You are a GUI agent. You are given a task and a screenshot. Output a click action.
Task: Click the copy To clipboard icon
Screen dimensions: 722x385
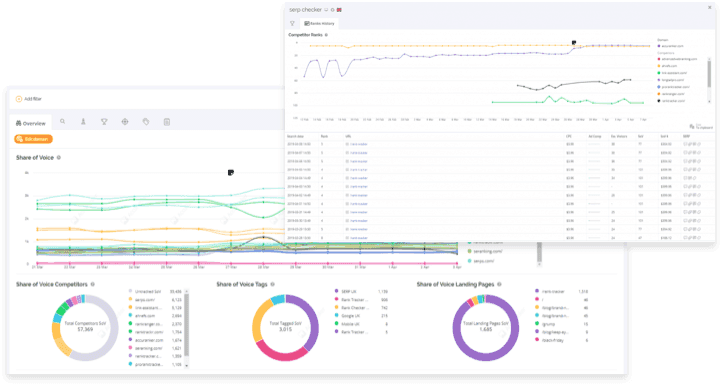(692, 126)
